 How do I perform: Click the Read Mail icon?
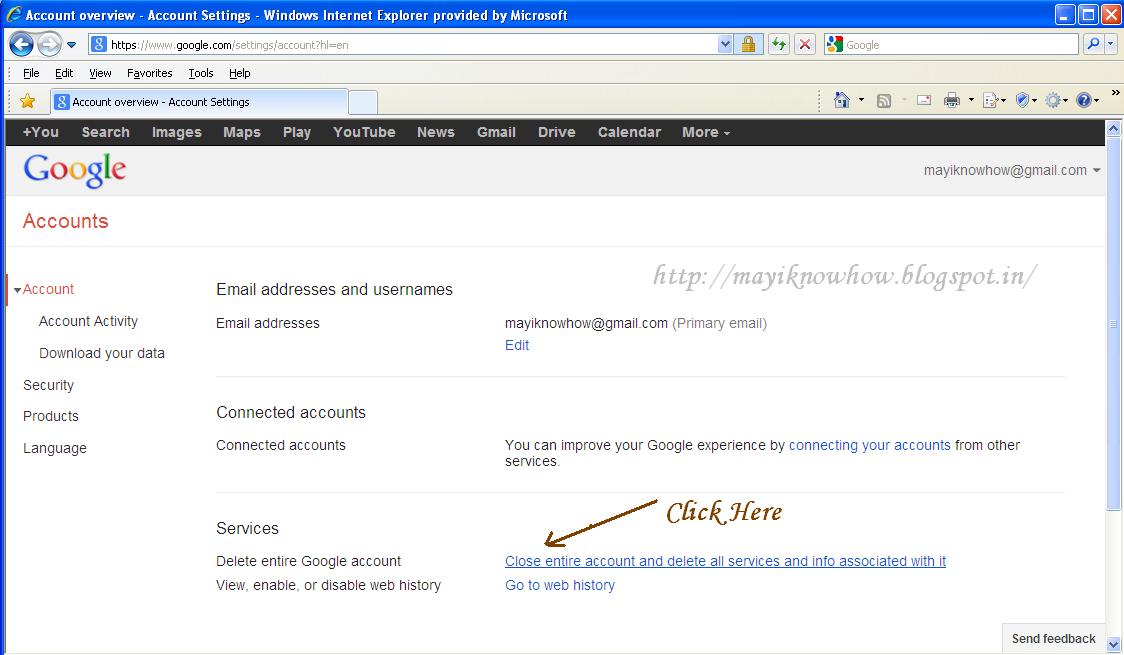click(x=924, y=100)
